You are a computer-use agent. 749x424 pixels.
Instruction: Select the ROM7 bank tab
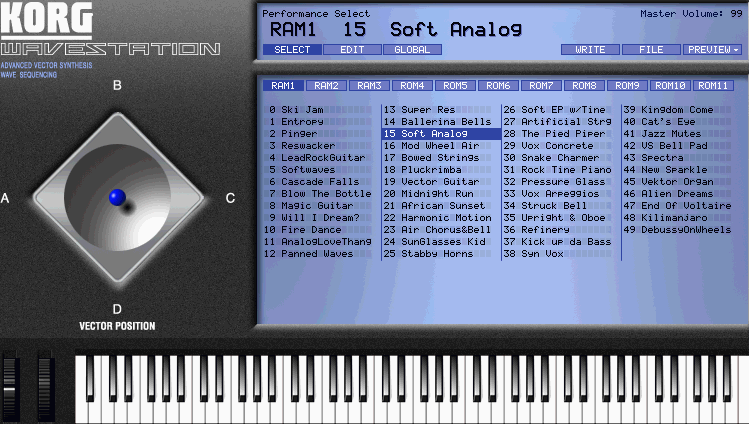click(x=541, y=85)
